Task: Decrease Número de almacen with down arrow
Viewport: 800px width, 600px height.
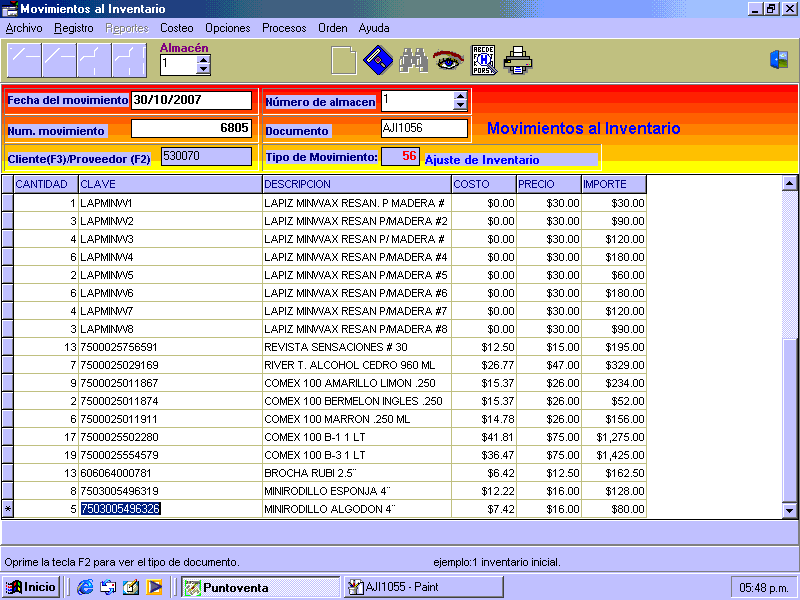Action: coord(460,105)
